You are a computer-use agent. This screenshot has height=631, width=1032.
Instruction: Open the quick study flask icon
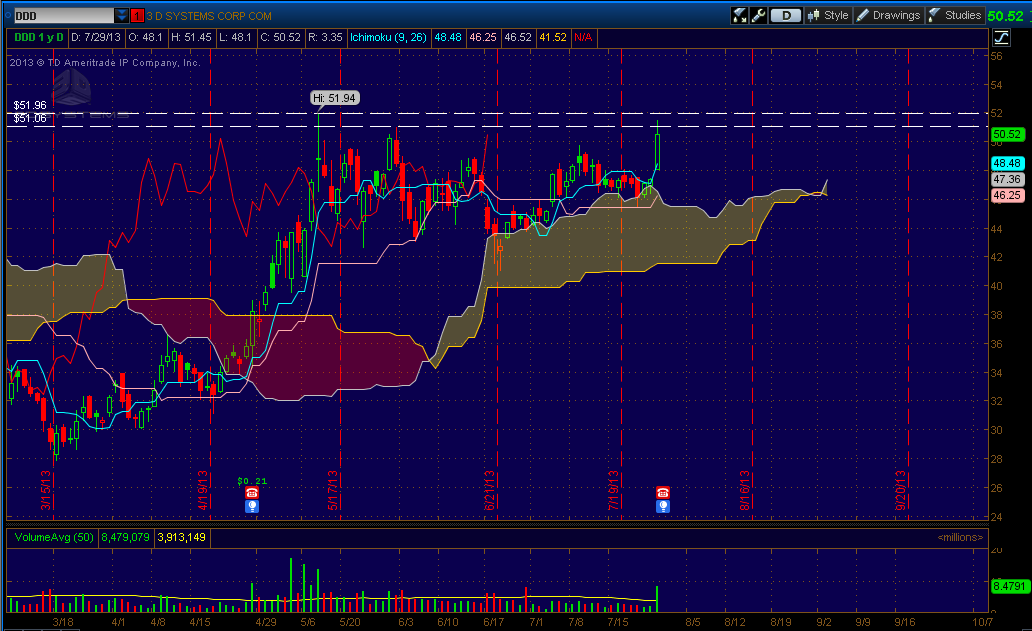click(739, 15)
